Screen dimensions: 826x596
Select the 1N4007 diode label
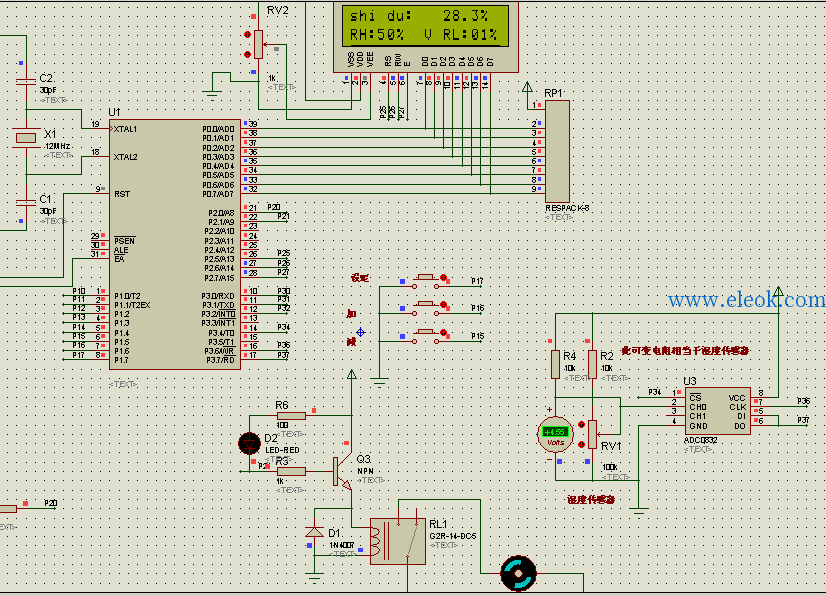(342, 545)
